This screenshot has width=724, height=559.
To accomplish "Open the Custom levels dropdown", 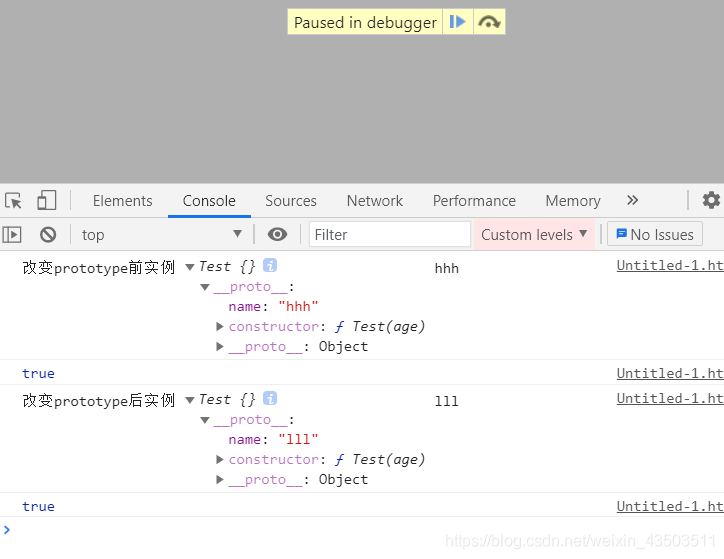I will click(534, 234).
